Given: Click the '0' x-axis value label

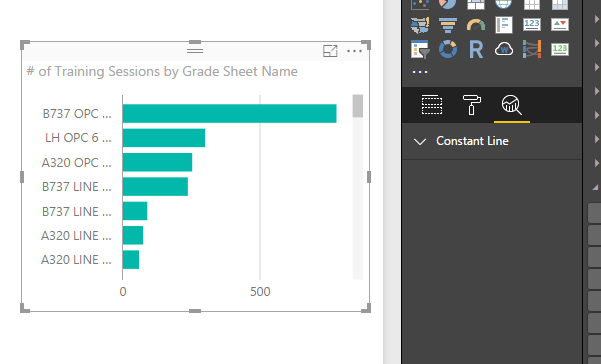Looking at the screenshot, I should click(123, 292).
